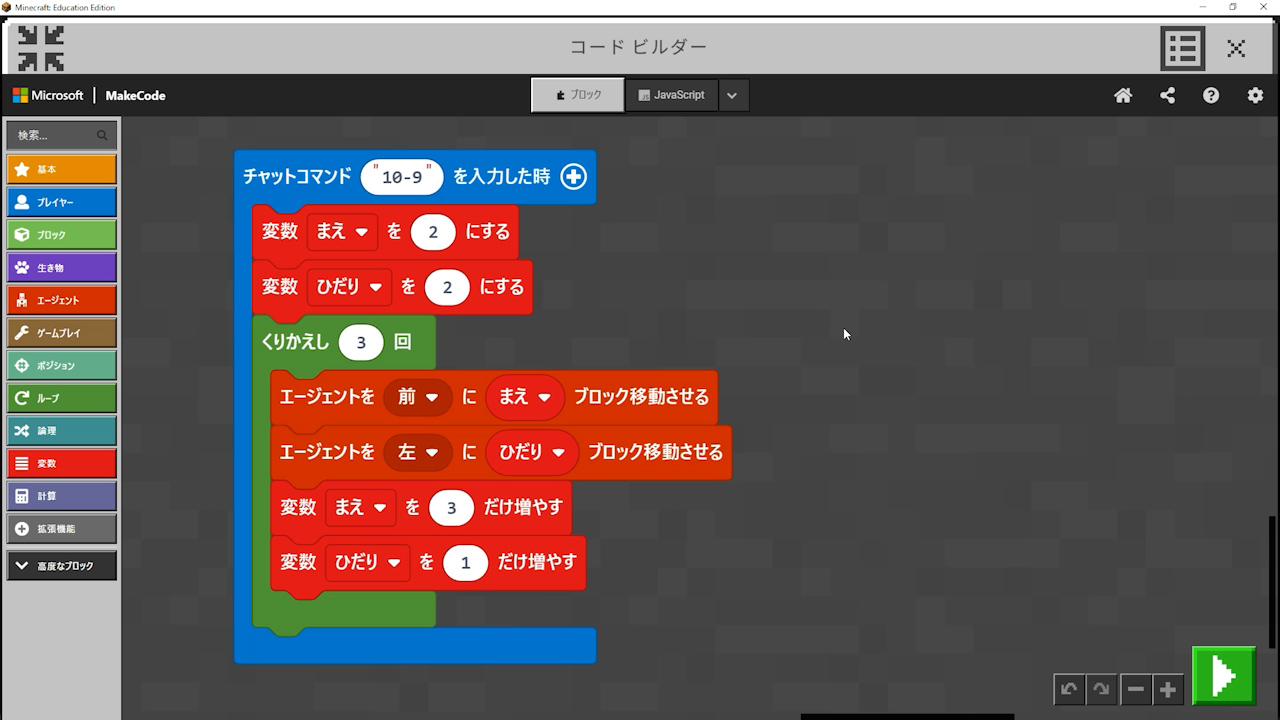This screenshot has height=720, width=1280.
Task: Select the ループ category in toolbox
Action: coord(61,398)
